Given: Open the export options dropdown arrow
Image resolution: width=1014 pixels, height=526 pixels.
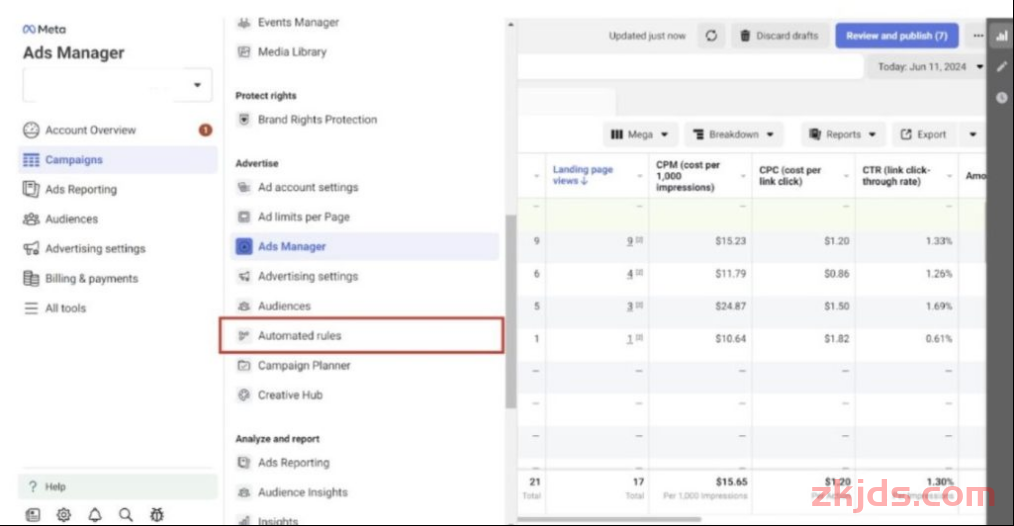Looking at the screenshot, I should pyautogui.click(x=973, y=135).
